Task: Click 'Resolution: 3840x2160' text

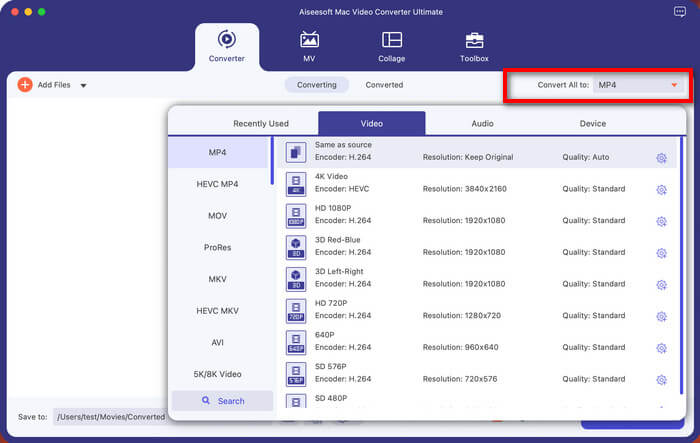Action: tap(464, 188)
